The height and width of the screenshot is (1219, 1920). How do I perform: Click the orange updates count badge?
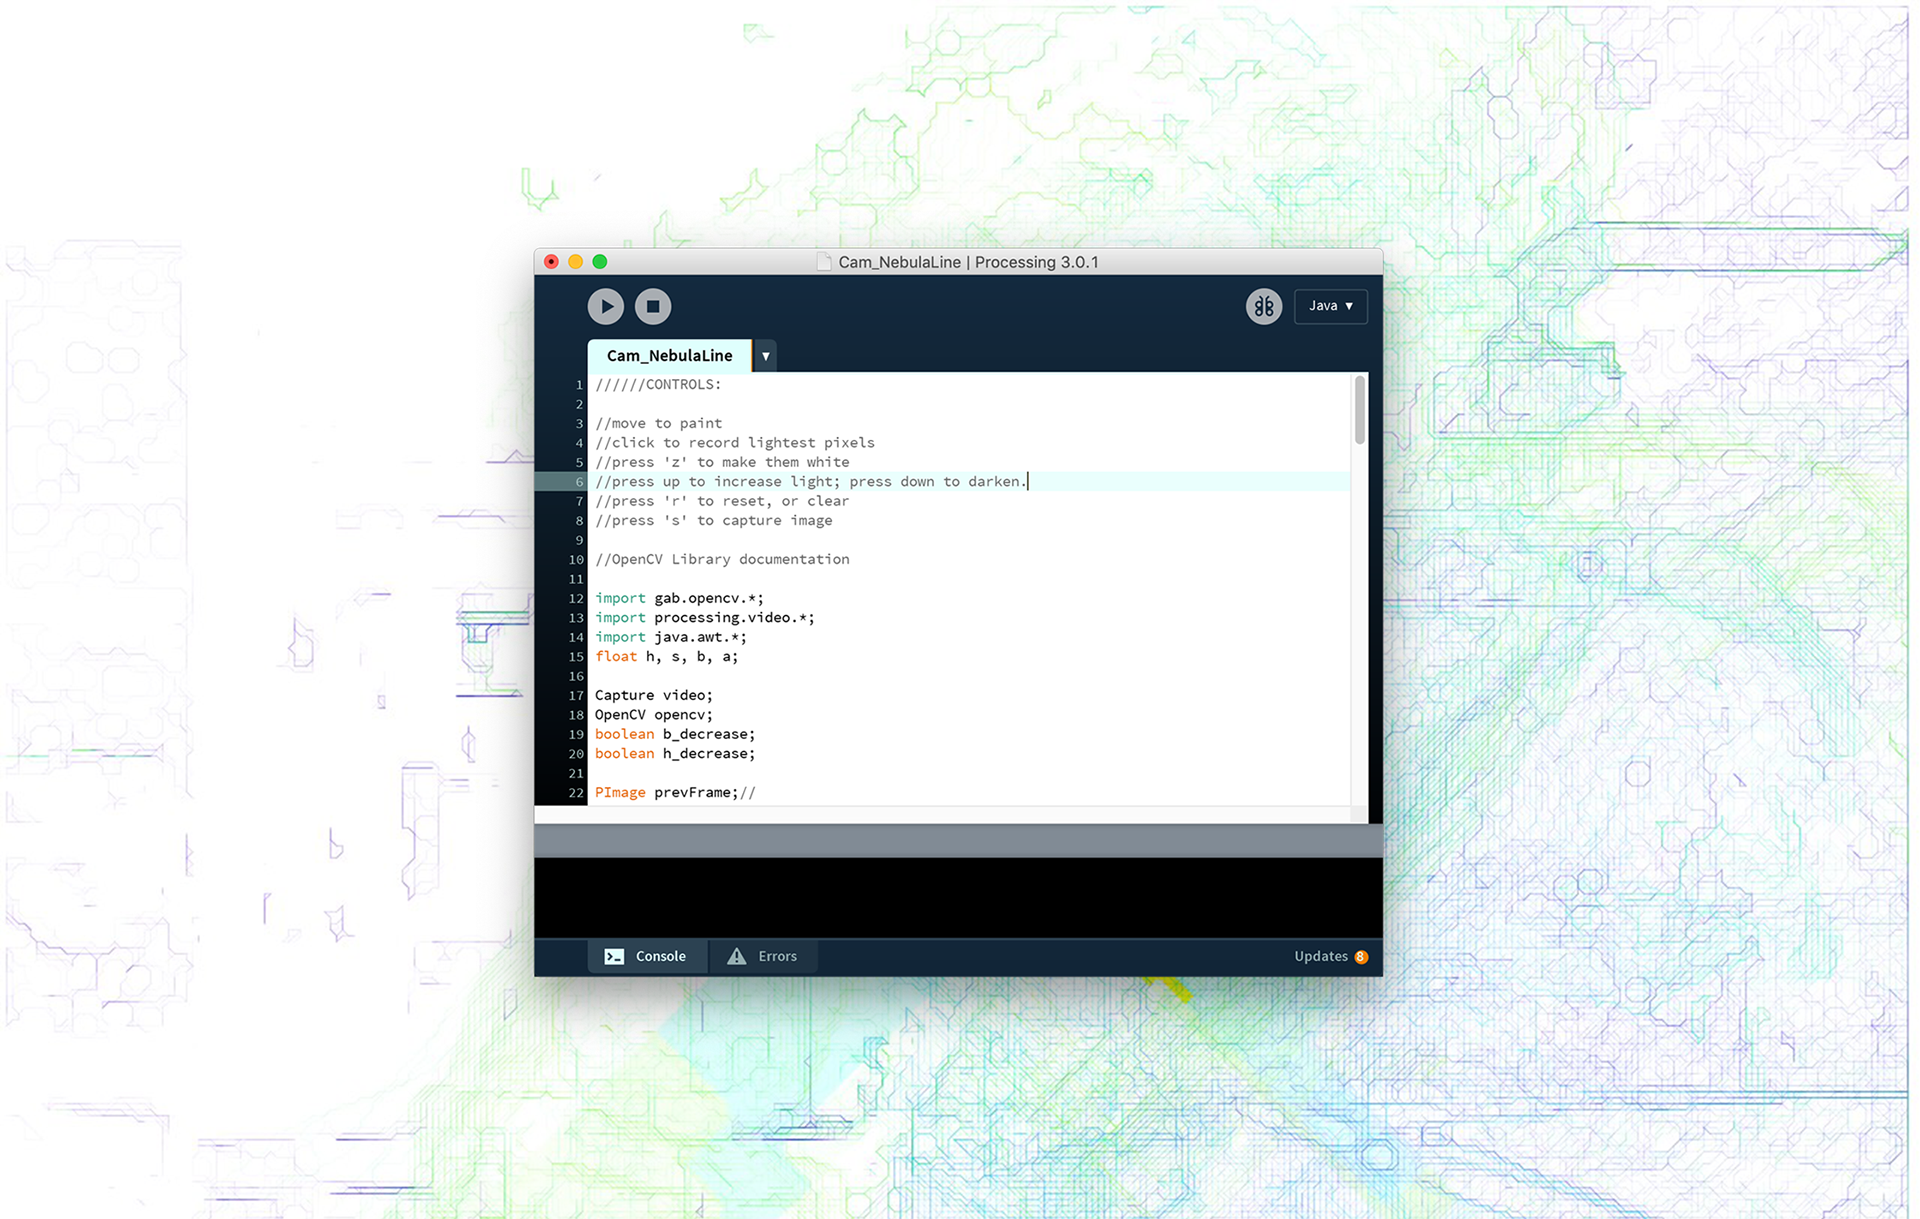coord(1361,957)
